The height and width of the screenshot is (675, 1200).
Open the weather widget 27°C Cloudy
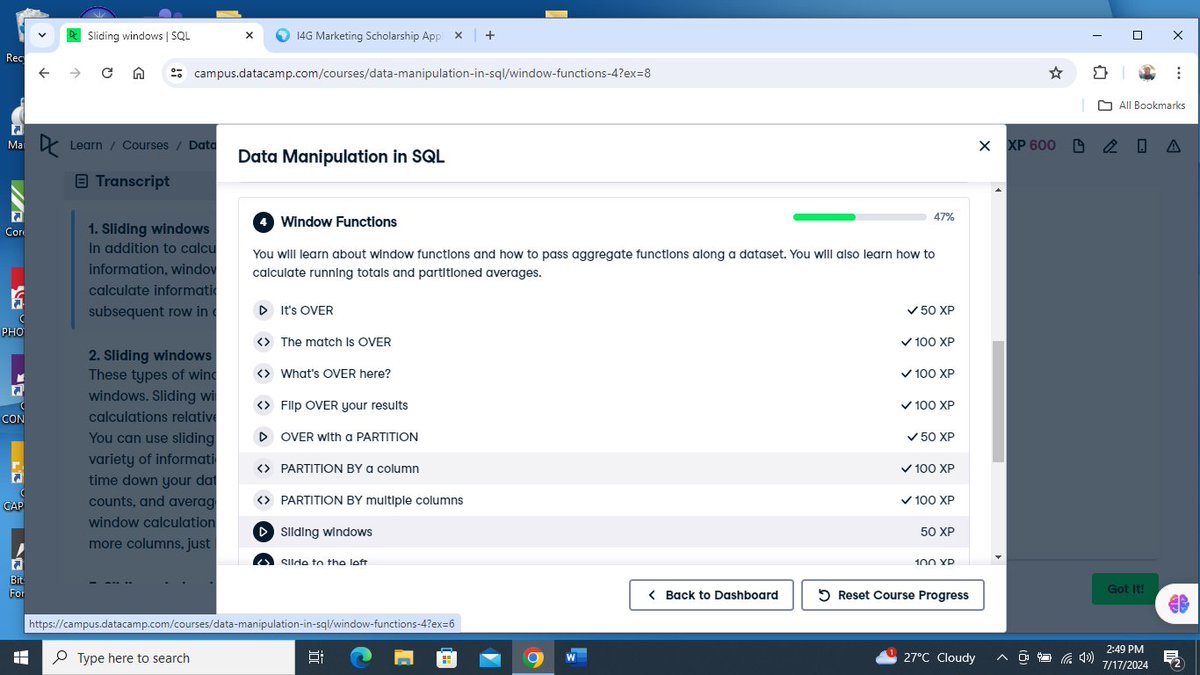click(x=926, y=657)
